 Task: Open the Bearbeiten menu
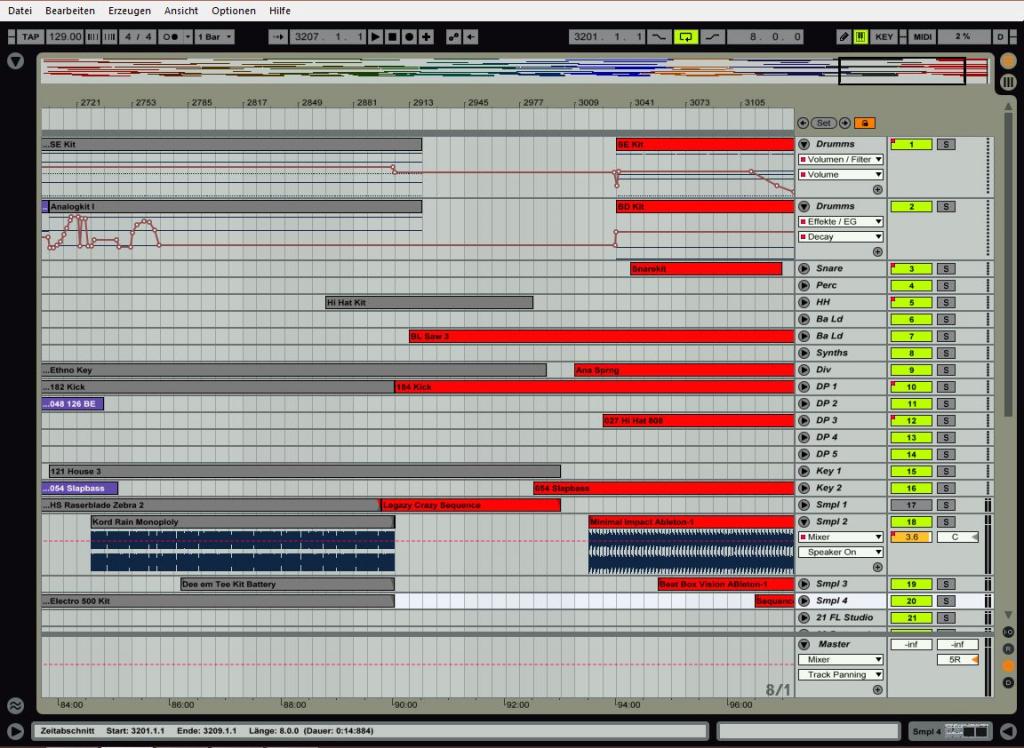point(70,10)
